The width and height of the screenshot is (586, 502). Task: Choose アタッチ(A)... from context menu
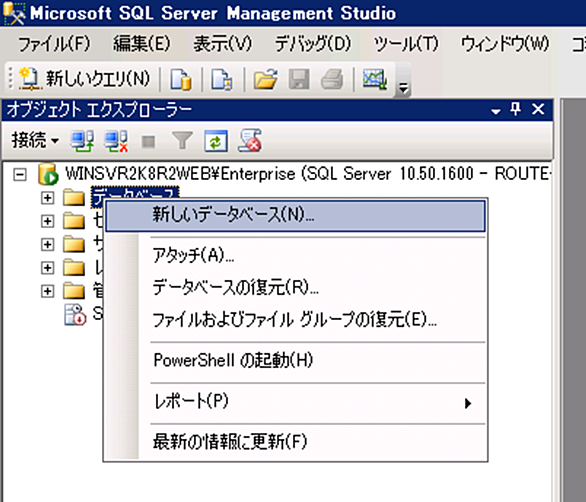295,256
